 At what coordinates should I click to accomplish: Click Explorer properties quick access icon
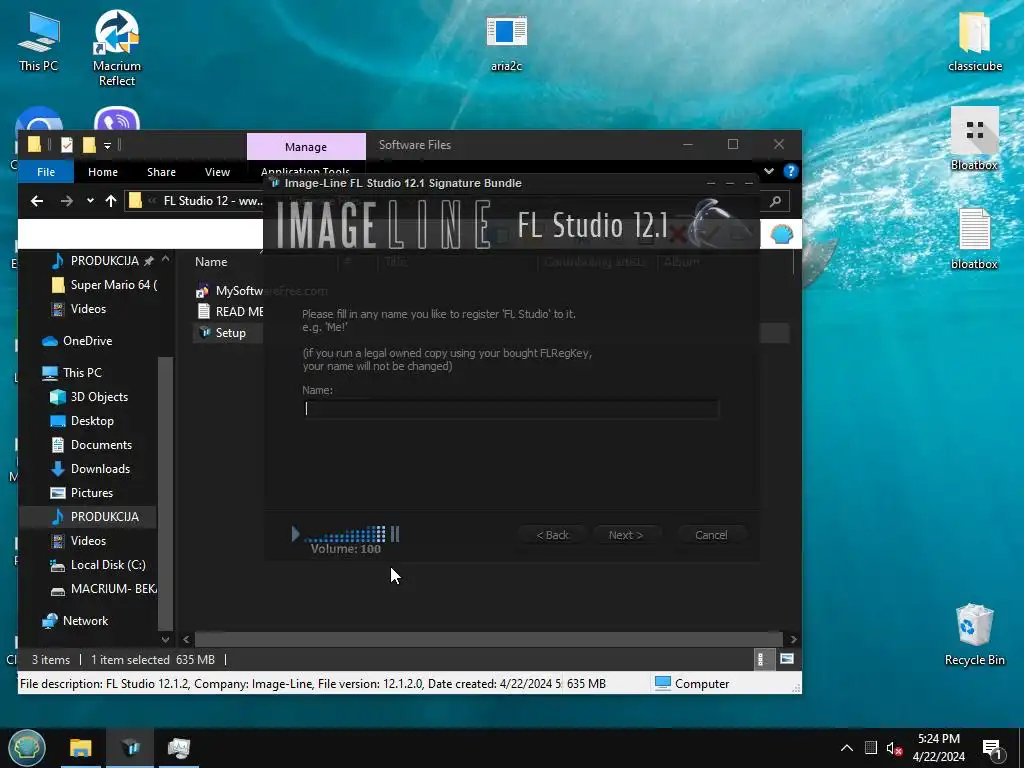point(67,144)
